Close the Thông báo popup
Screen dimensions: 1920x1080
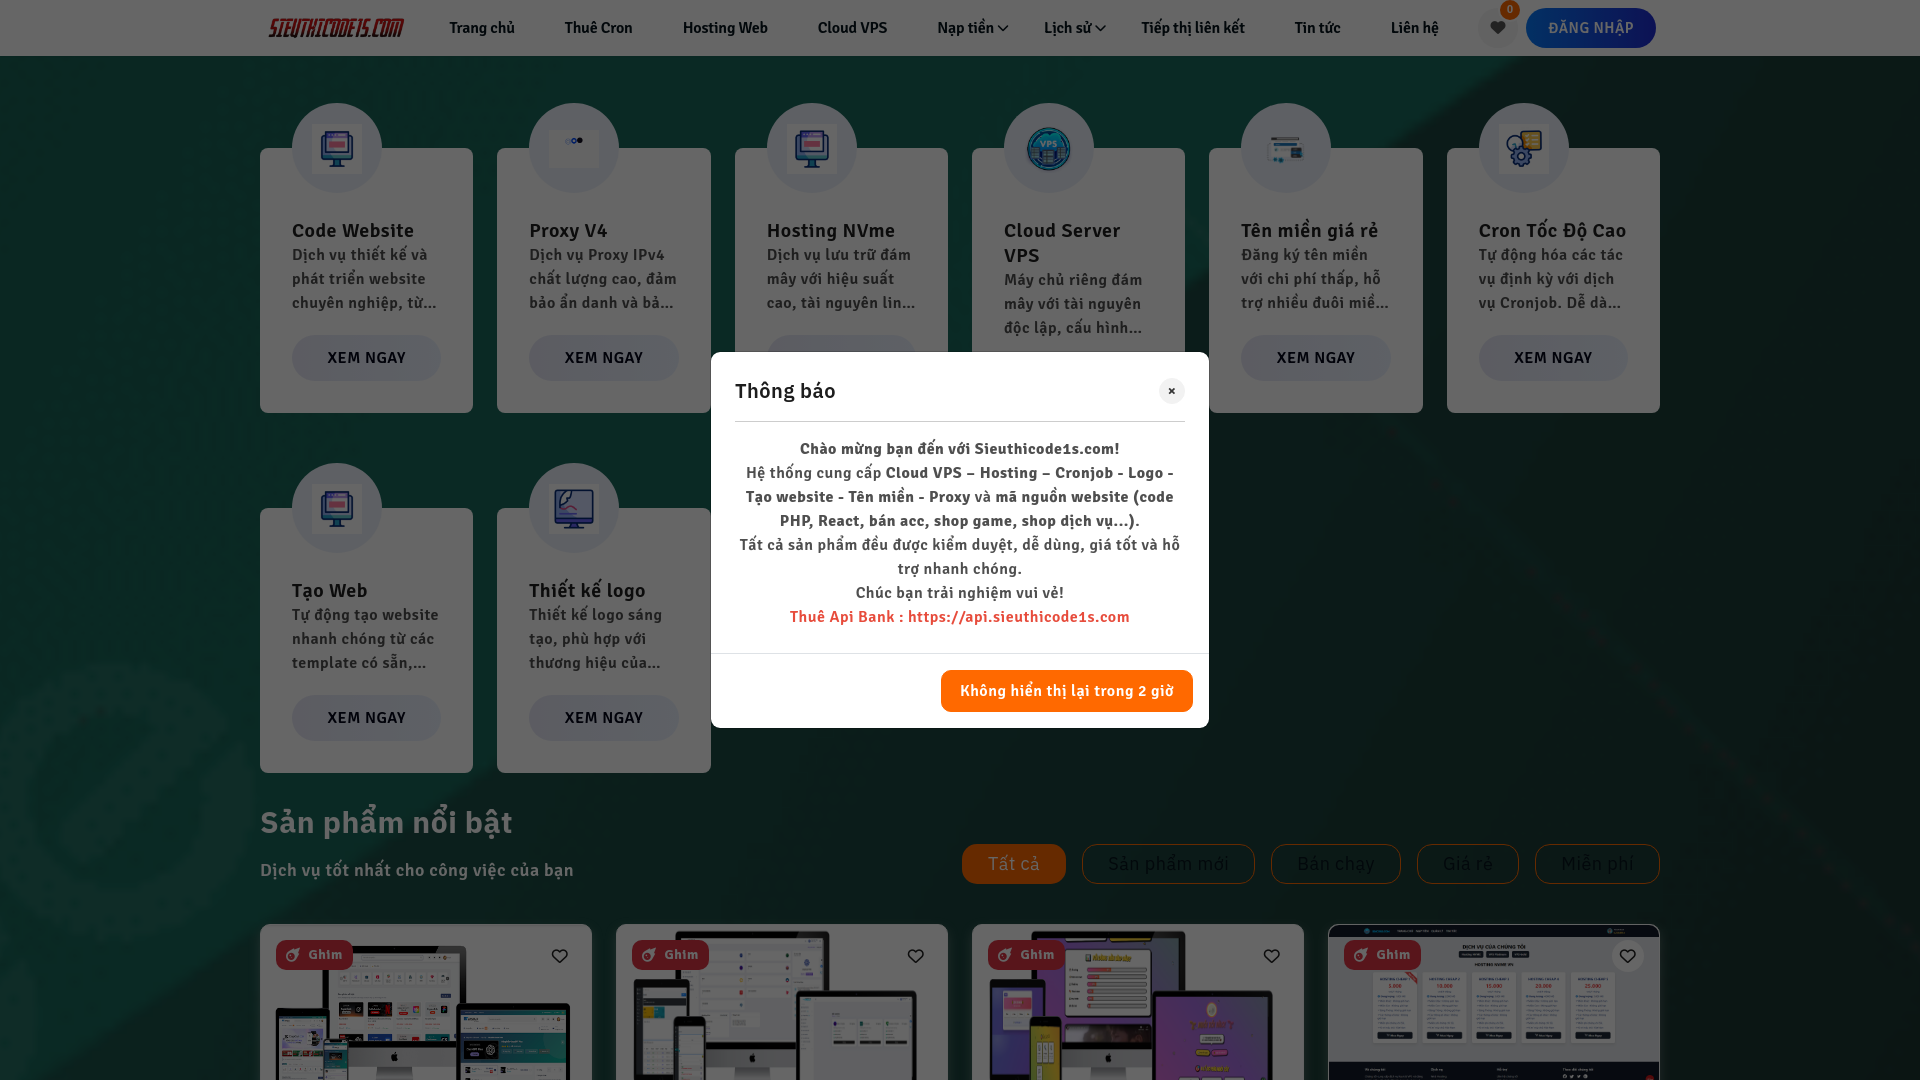click(x=1172, y=391)
